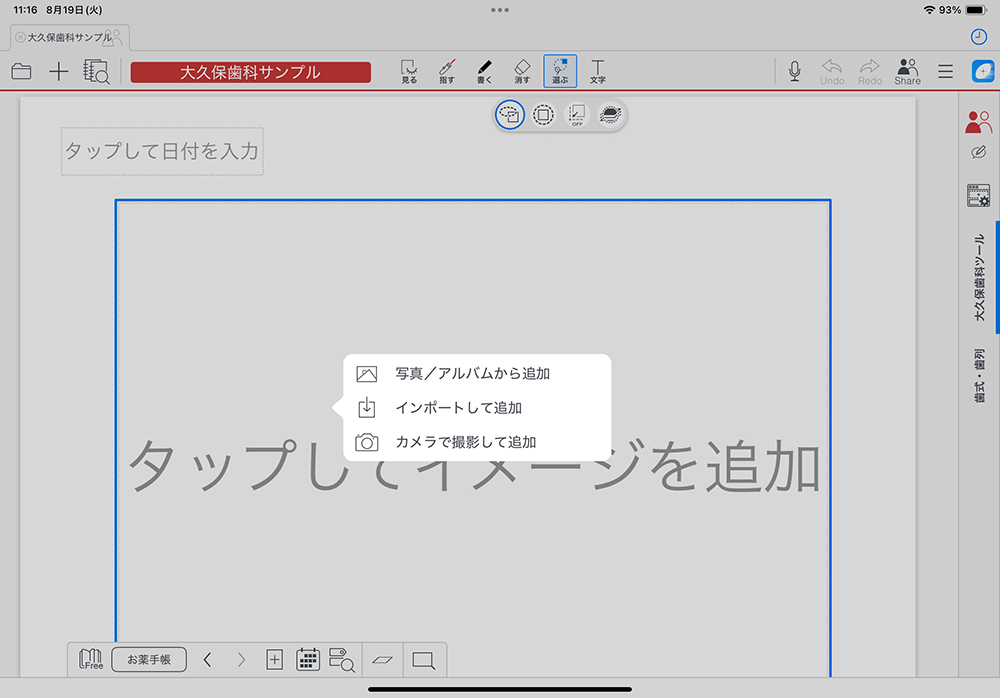
Task: Select the 消す eraser tool
Action: click(x=522, y=70)
